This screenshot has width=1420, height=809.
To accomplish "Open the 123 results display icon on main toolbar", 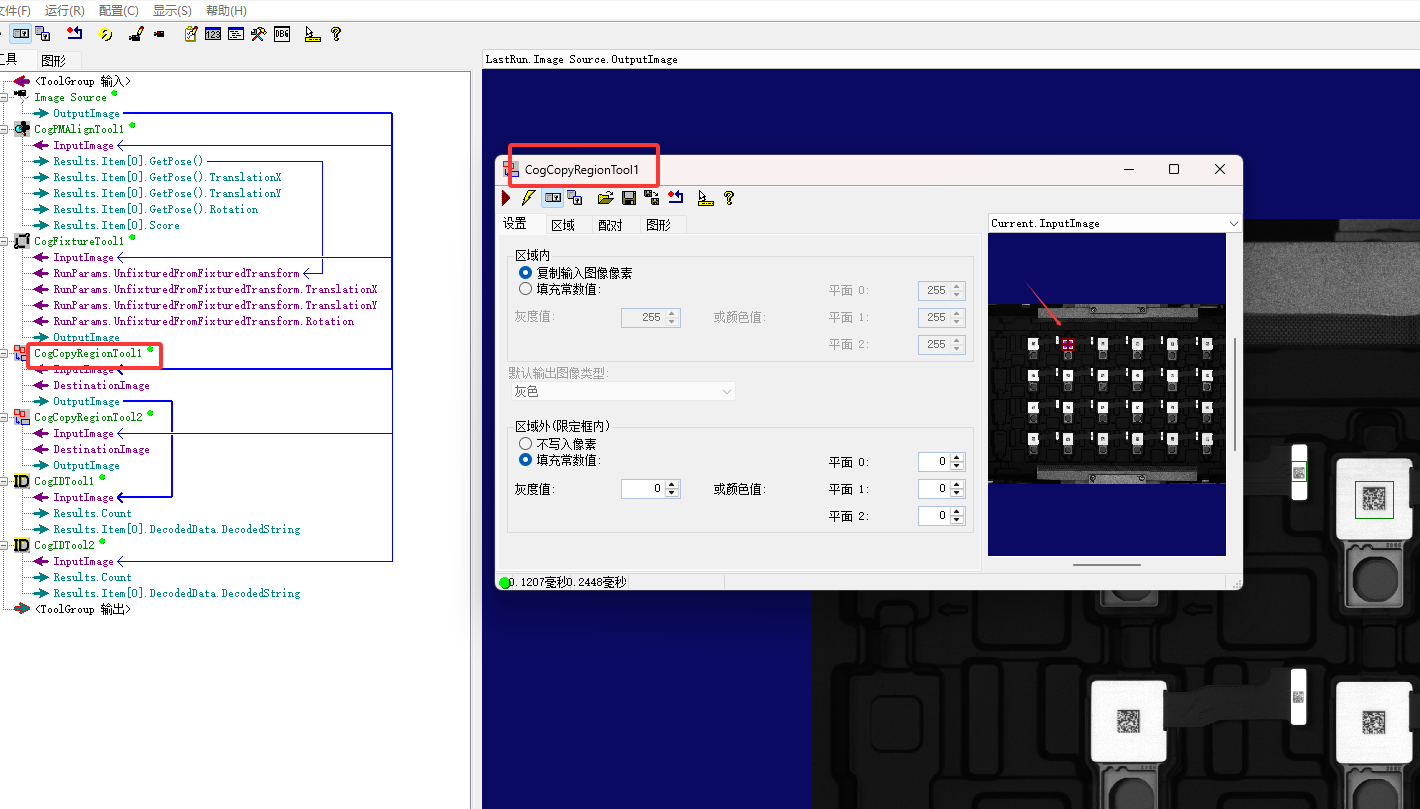I will (212, 33).
